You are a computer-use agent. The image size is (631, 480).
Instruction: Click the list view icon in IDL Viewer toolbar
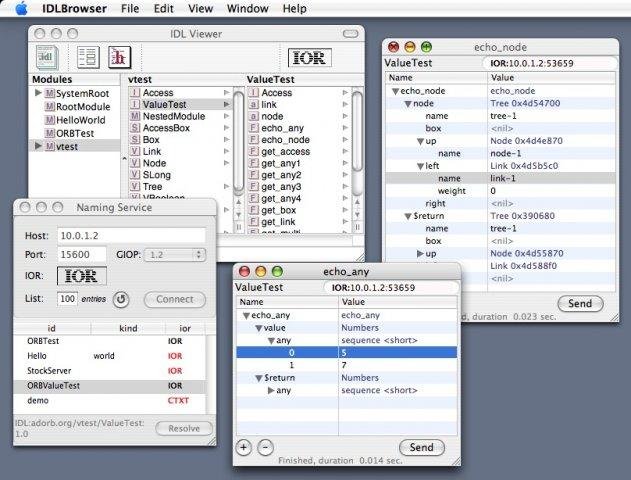tap(87, 57)
